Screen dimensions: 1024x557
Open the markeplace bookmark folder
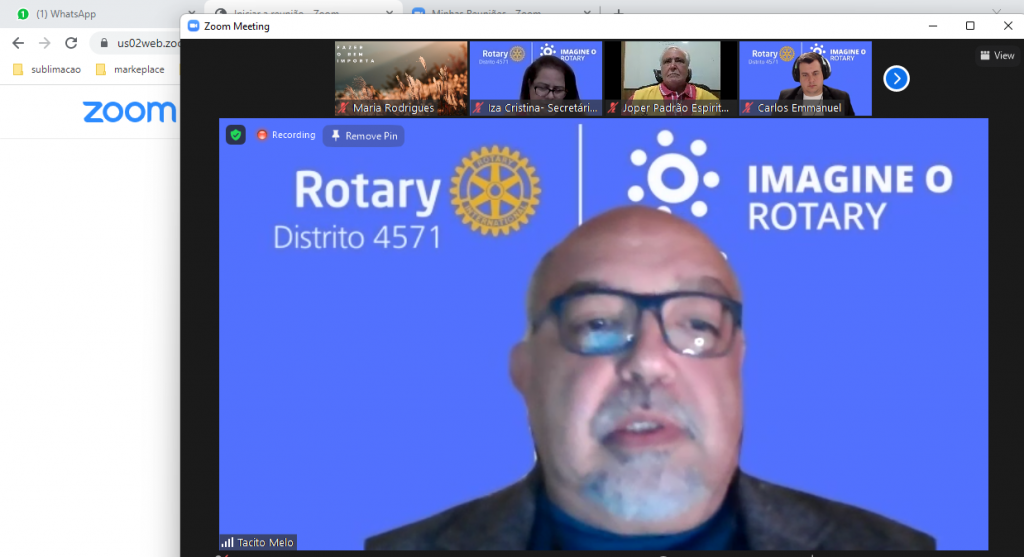[x=130, y=69]
